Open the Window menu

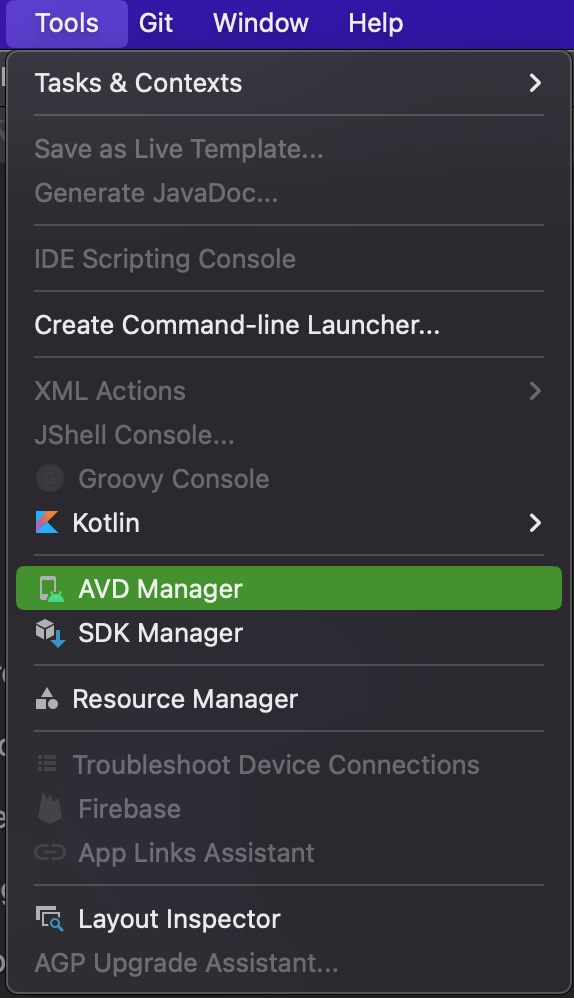[261, 23]
